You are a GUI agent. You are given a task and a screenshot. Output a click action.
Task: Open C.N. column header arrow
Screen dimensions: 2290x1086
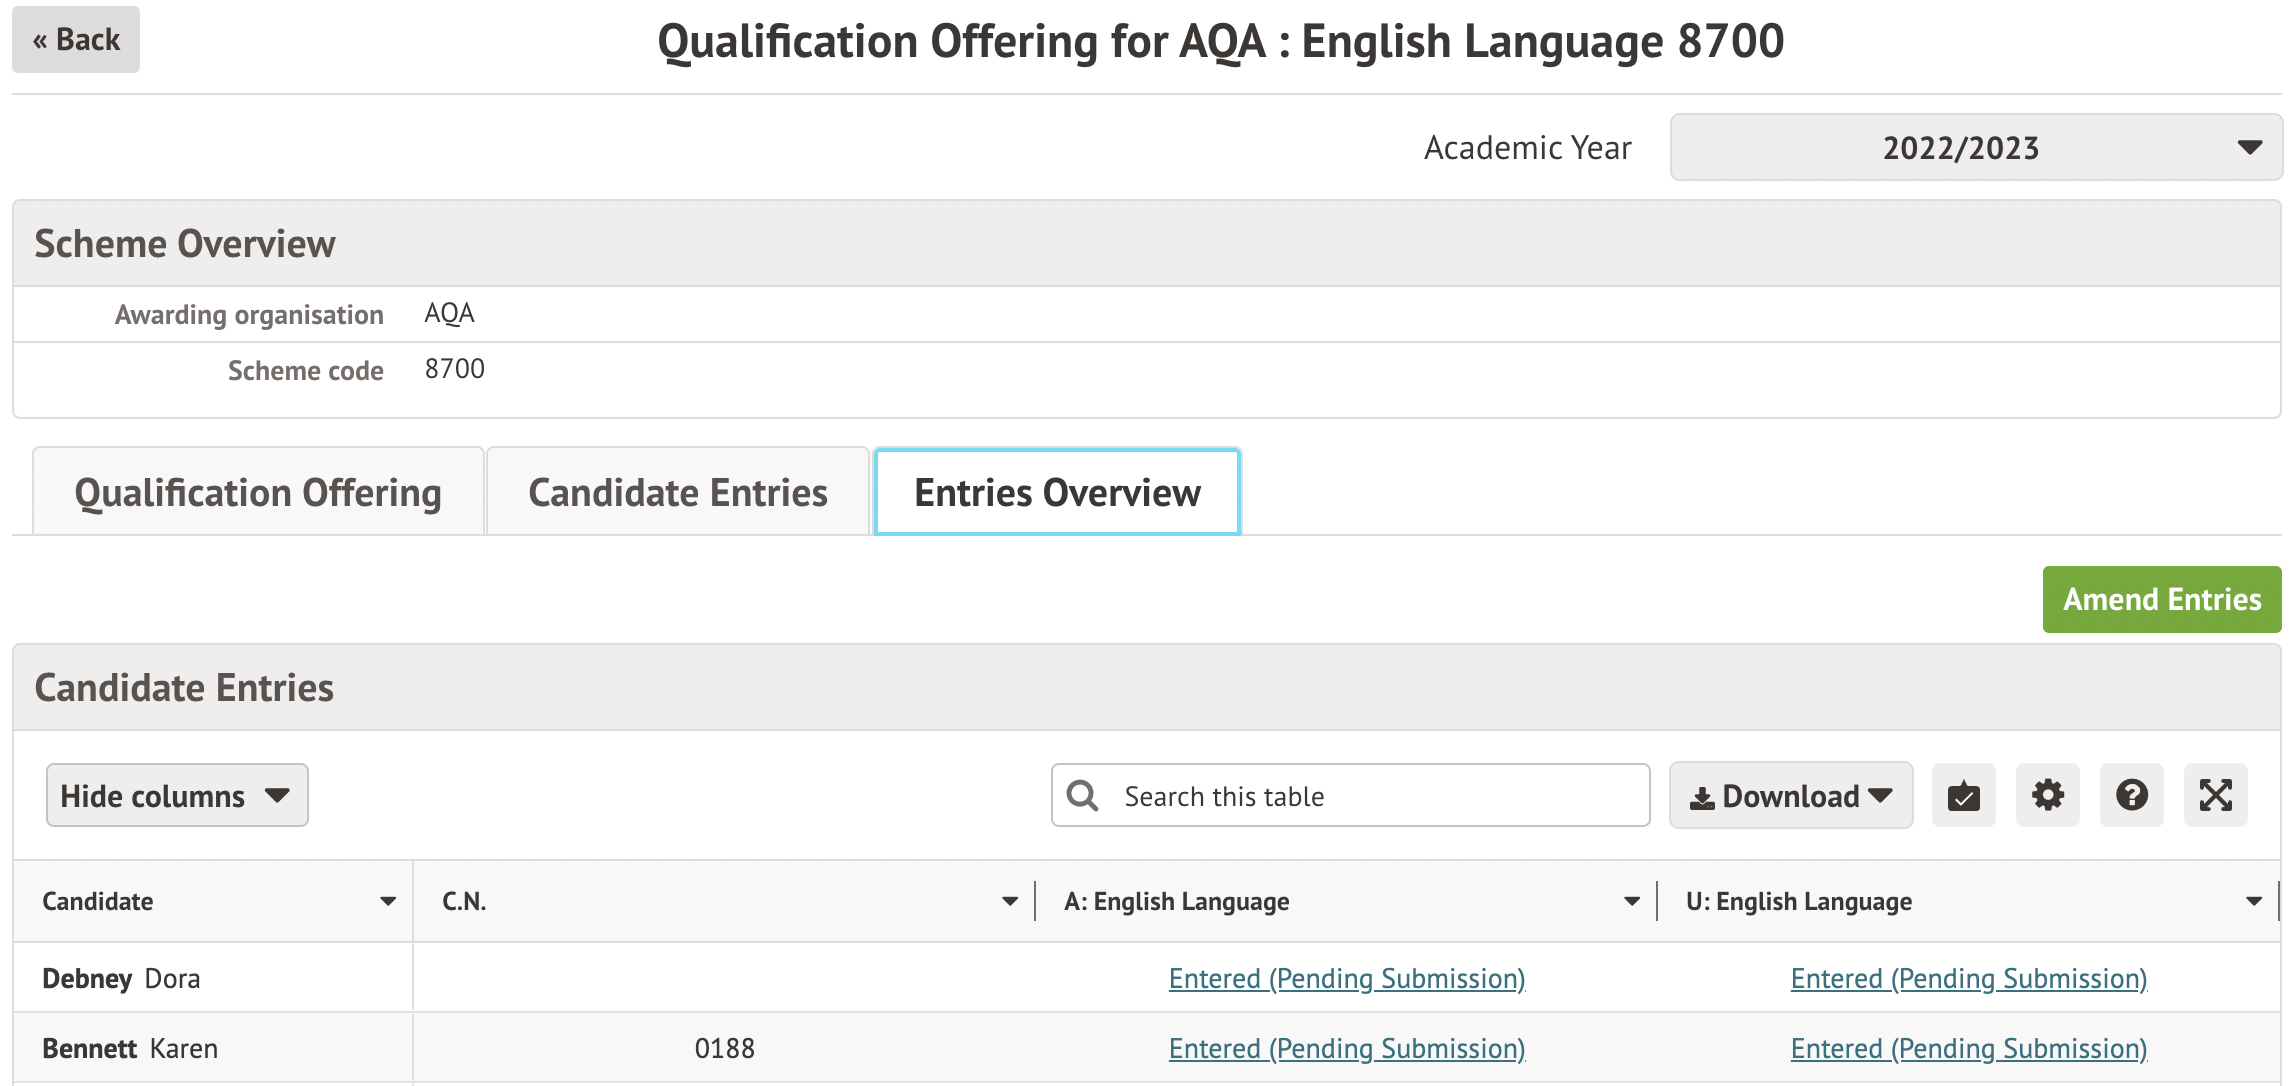click(x=1010, y=902)
